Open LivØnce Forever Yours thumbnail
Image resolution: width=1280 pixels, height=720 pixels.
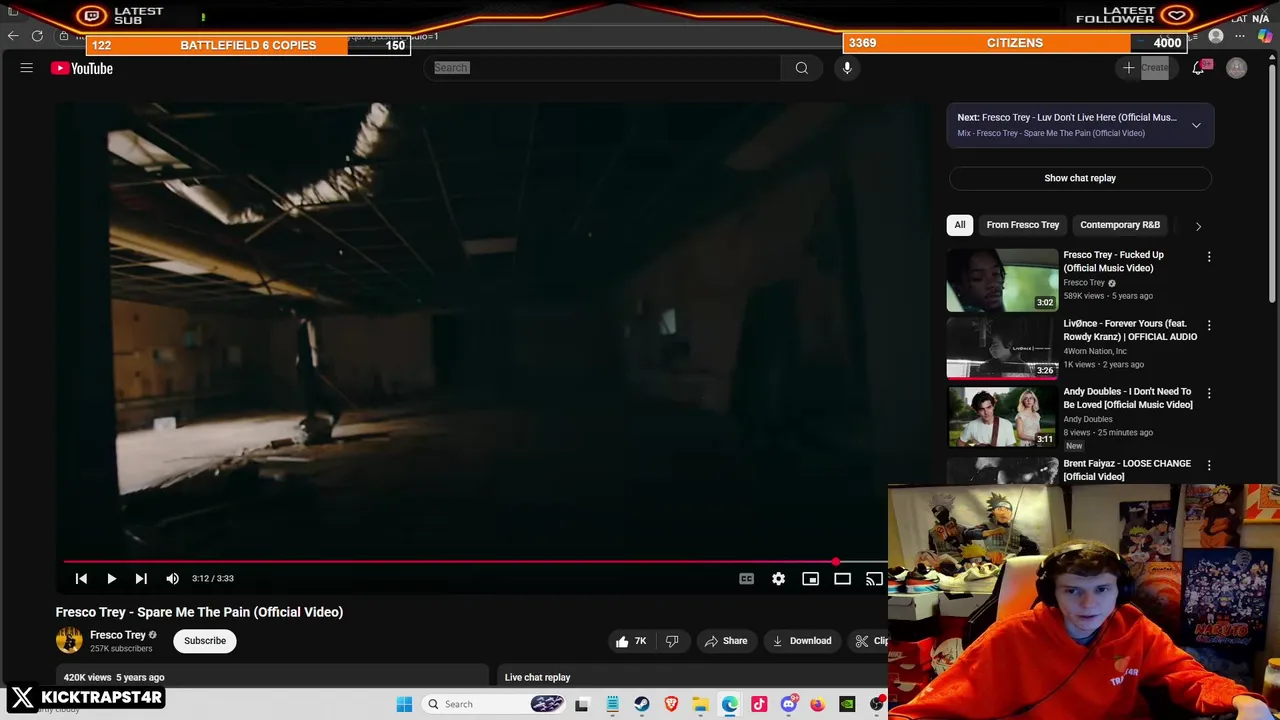(x=1002, y=348)
